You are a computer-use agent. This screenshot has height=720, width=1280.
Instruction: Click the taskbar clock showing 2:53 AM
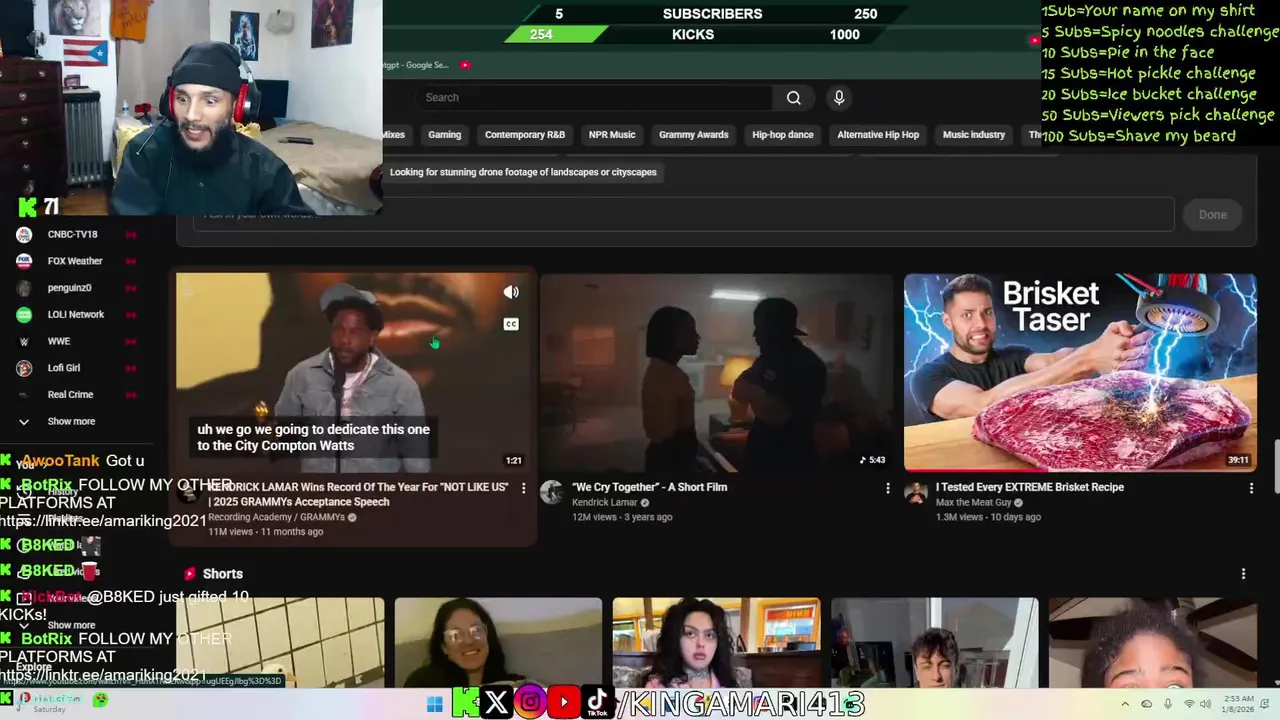[x=1239, y=704]
